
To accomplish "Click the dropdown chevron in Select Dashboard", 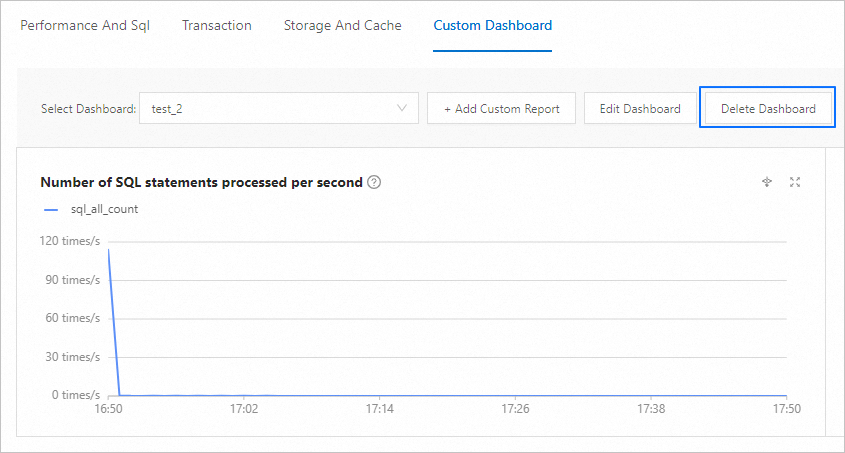I will (x=402, y=108).
